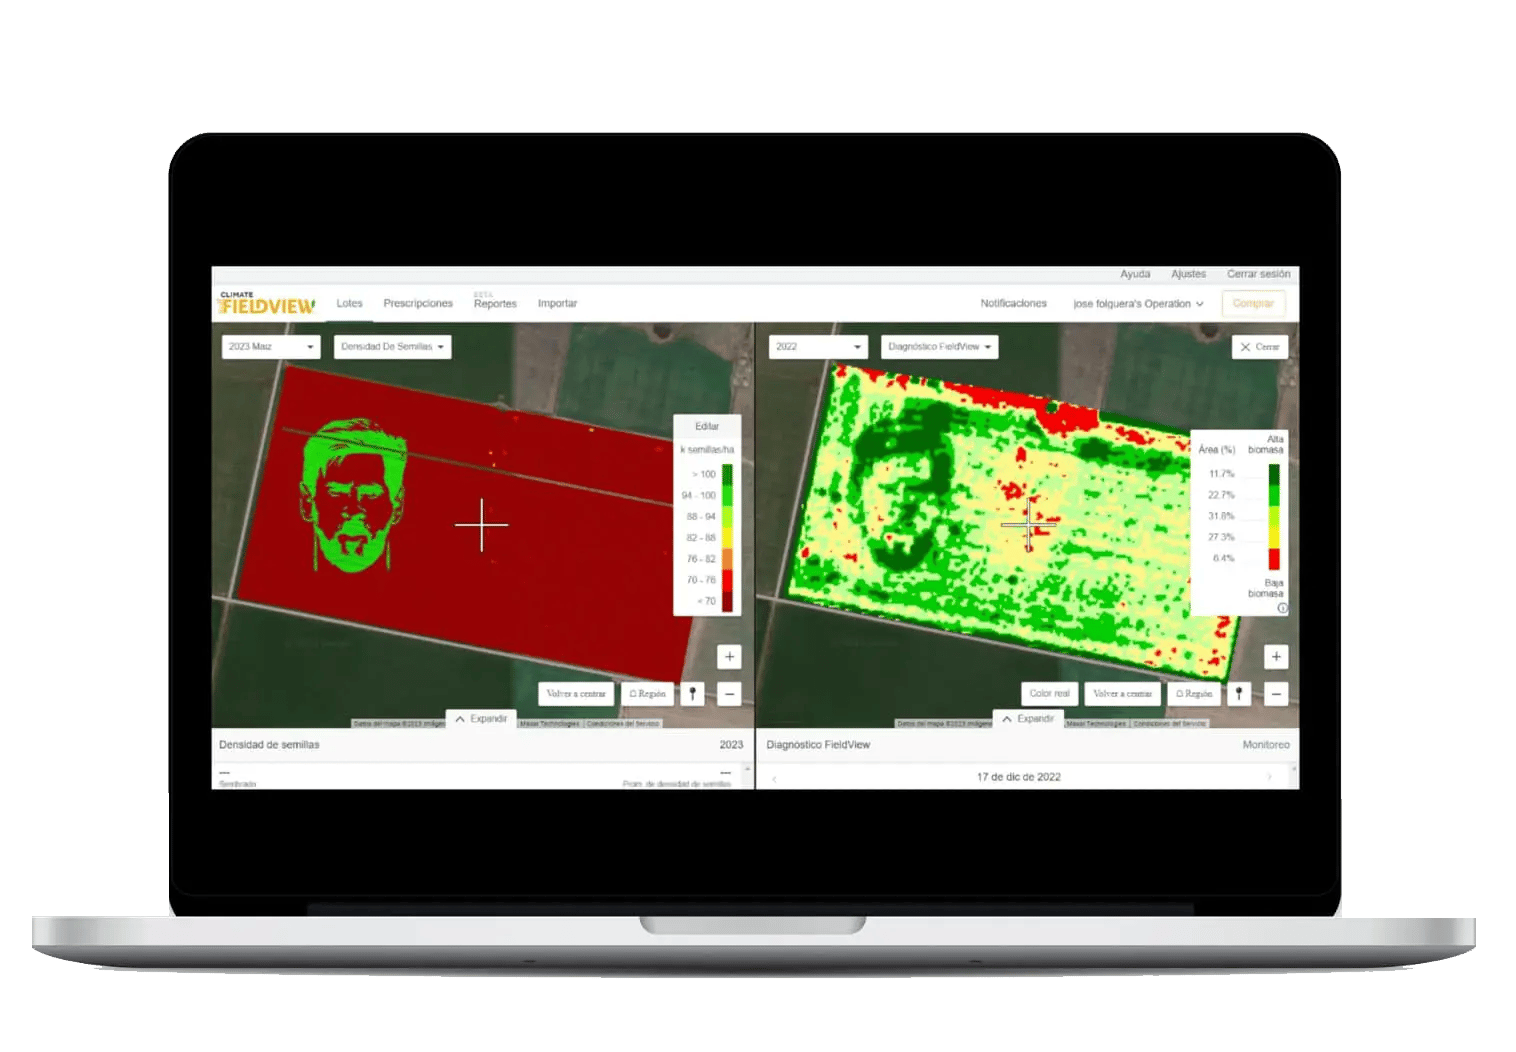Click the 94 - 100 legend range
The height and width of the screenshot is (1052, 1516).
click(699, 495)
